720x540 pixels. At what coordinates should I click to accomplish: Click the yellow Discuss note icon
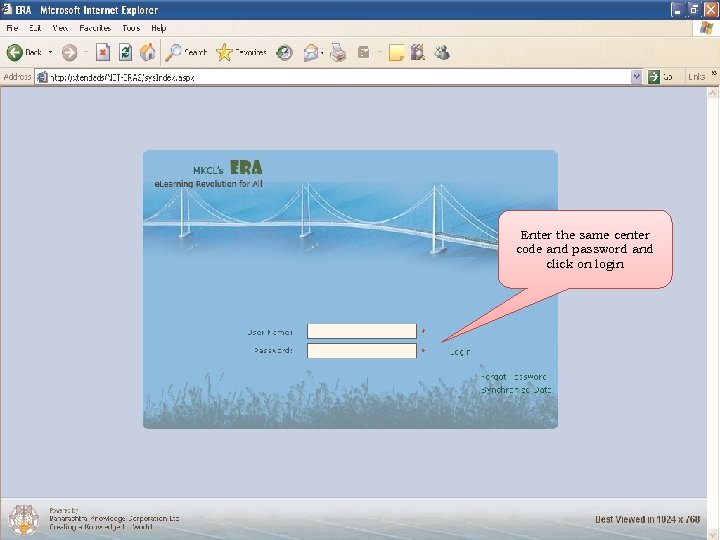396,52
